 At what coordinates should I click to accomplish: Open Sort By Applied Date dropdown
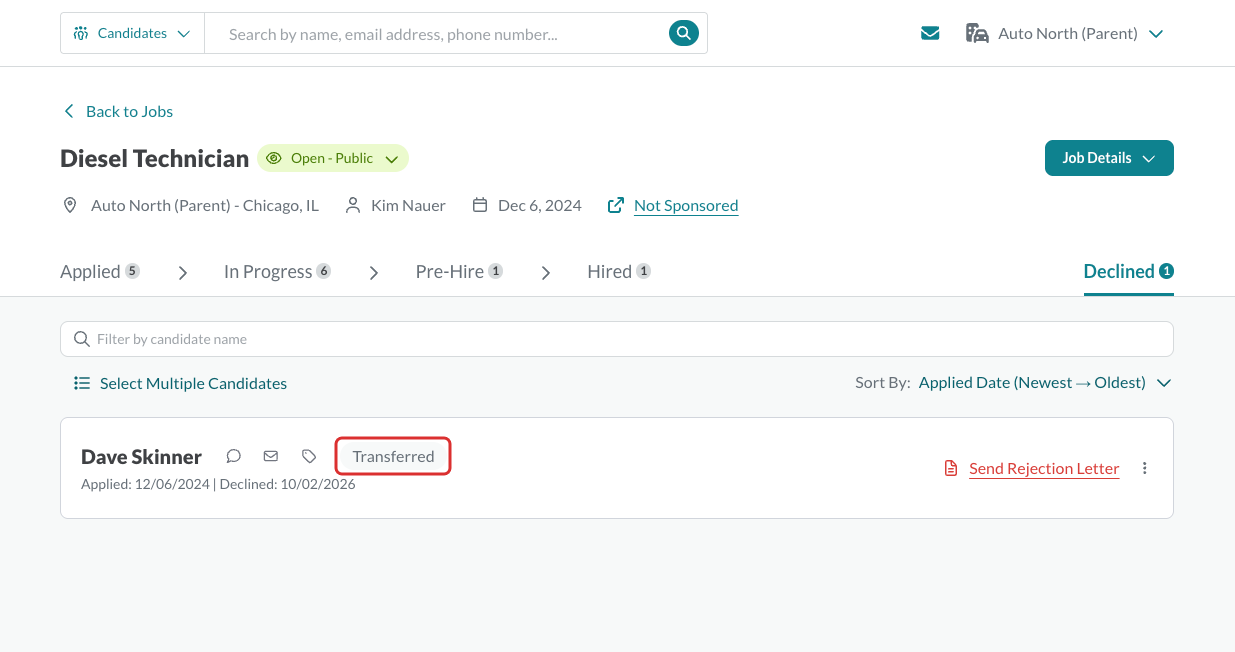tap(1044, 383)
